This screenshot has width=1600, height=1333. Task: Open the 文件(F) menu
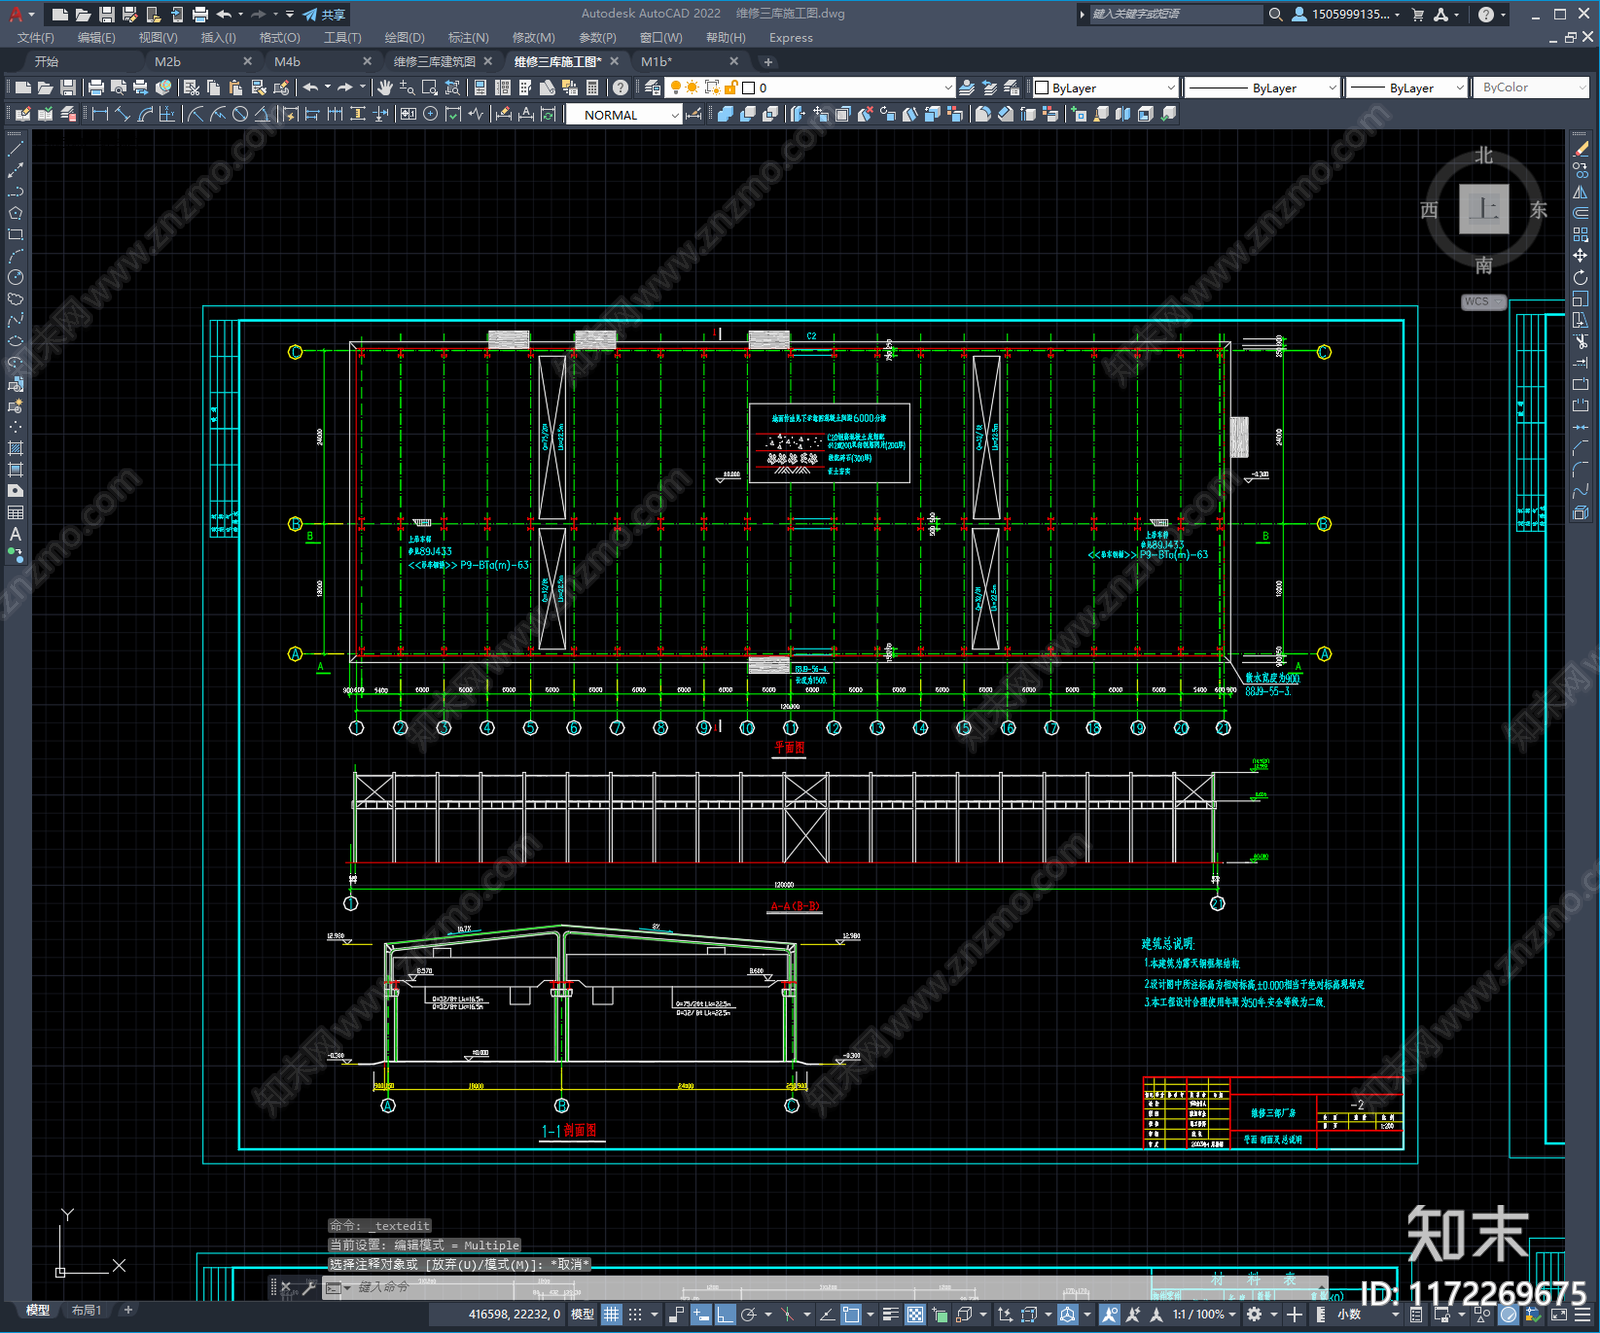tap(35, 38)
